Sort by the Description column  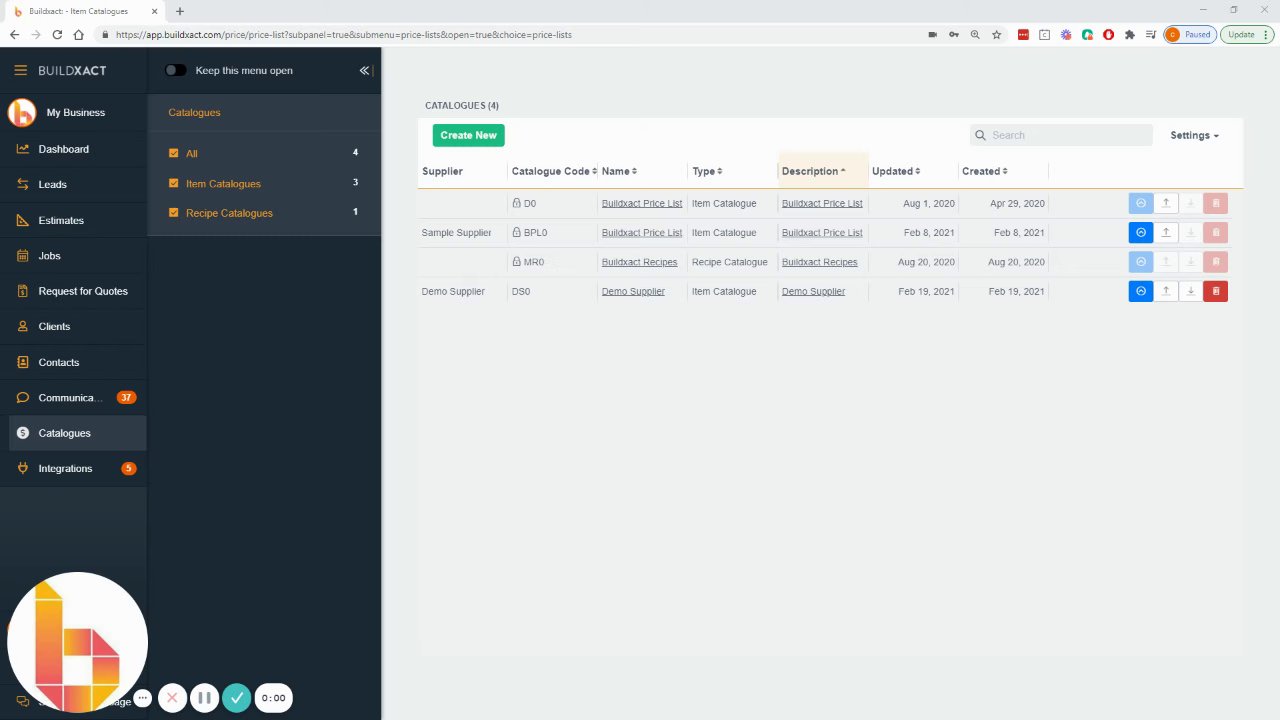point(814,171)
